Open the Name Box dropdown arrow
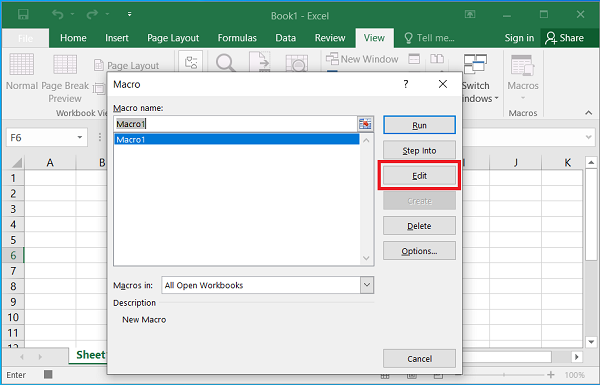The image size is (600, 385). 80,137
